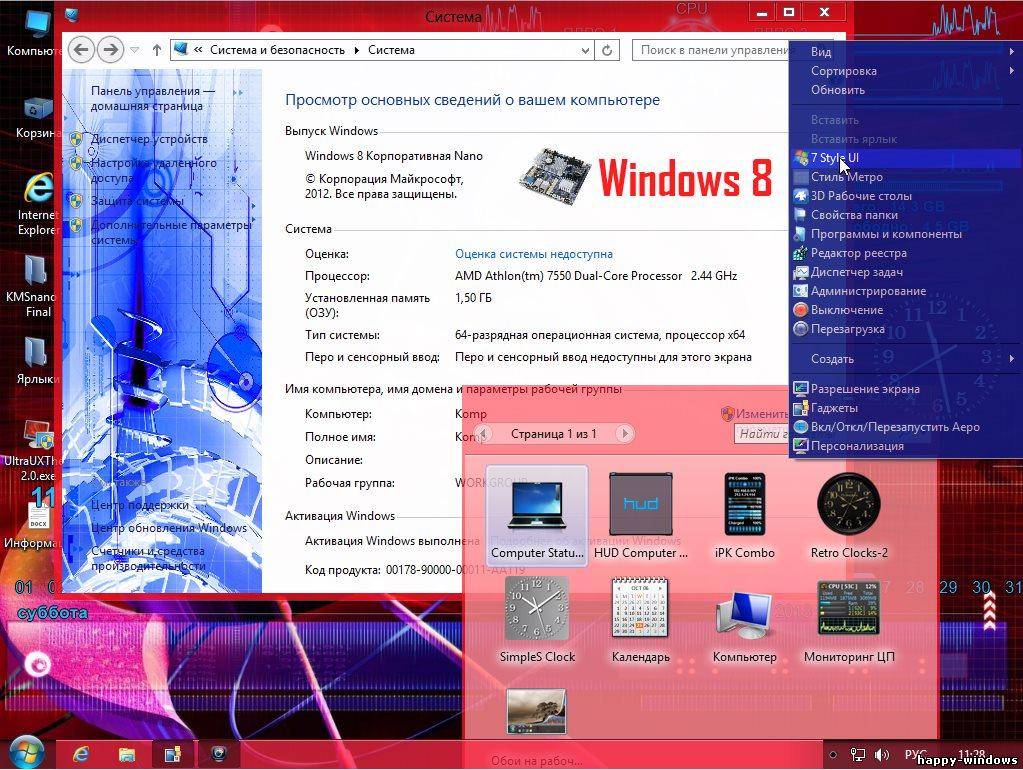Select the Мониторинг ЦП gadget icon
Screen dimensions: 1023x770
coord(849,609)
